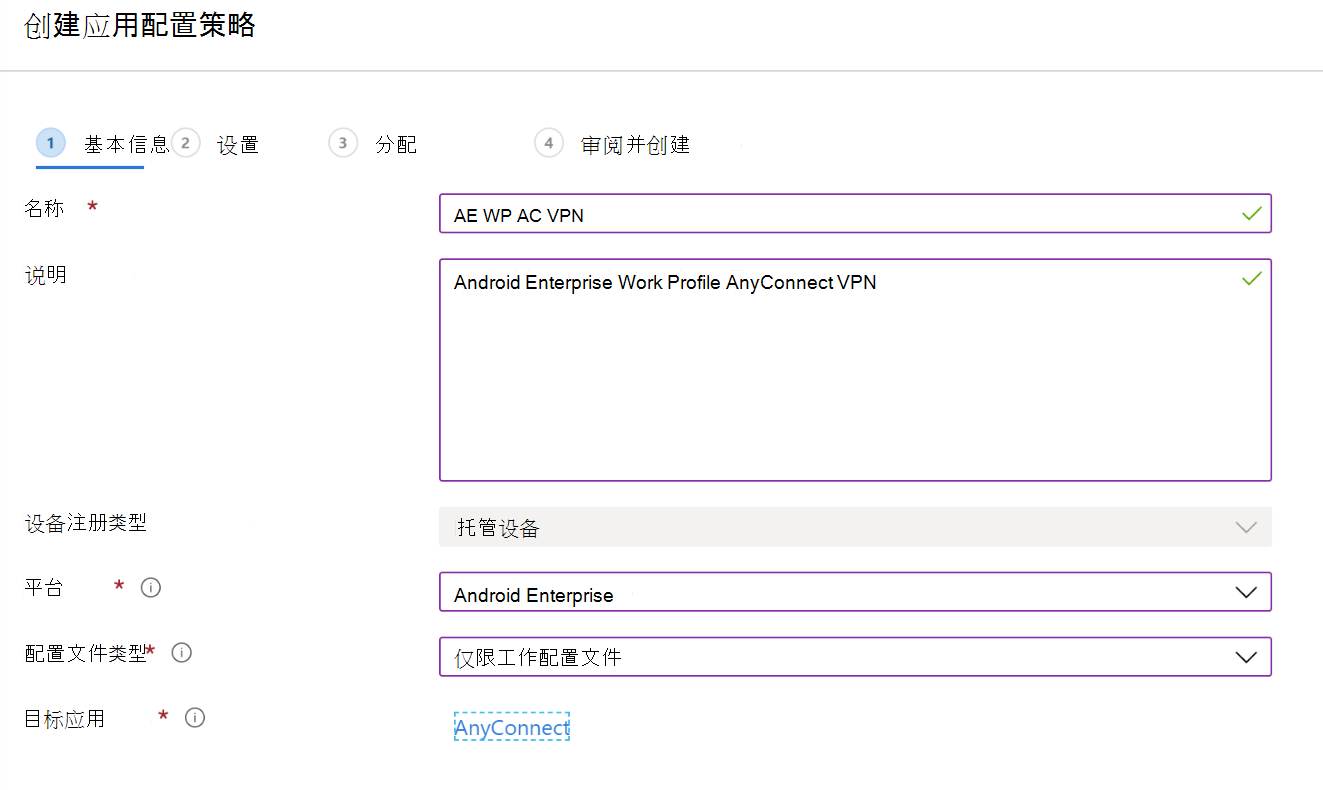Open the 审阅并创建 step tab
The image size is (1323, 790).
click(x=612, y=145)
